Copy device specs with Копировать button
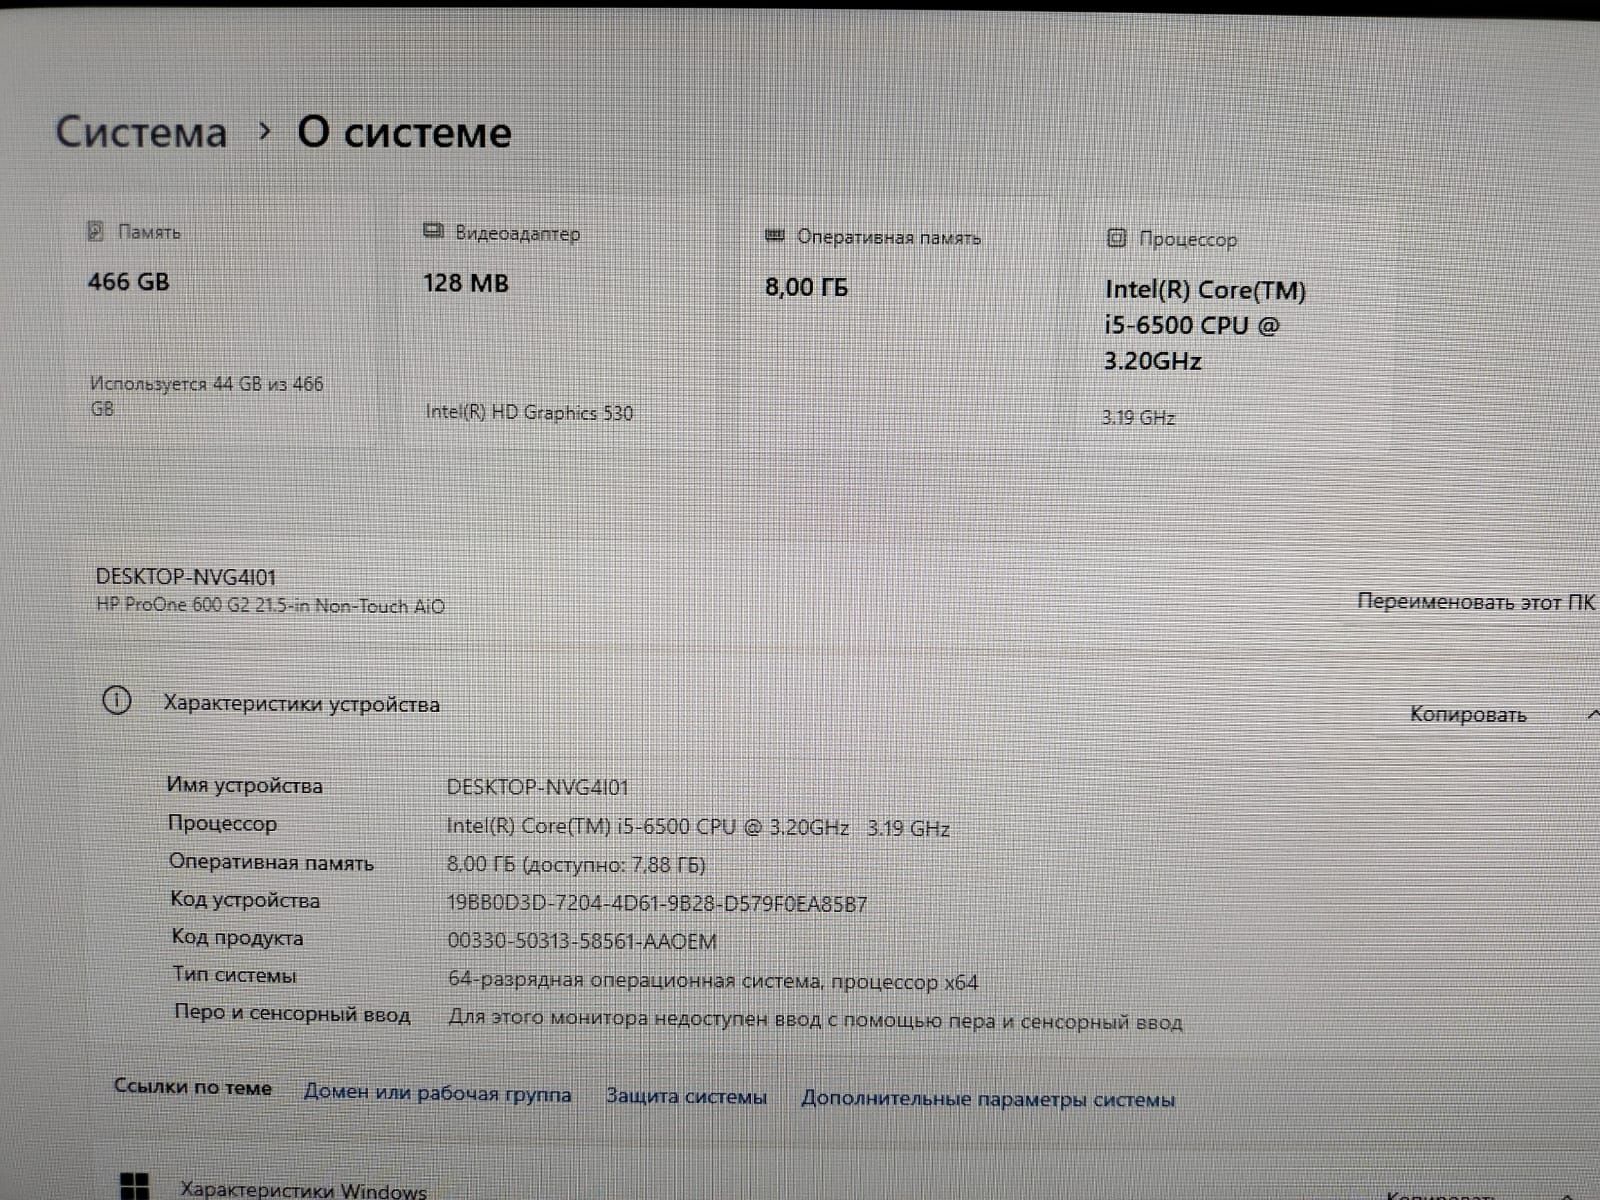The width and height of the screenshot is (1600, 1200). click(x=1468, y=714)
